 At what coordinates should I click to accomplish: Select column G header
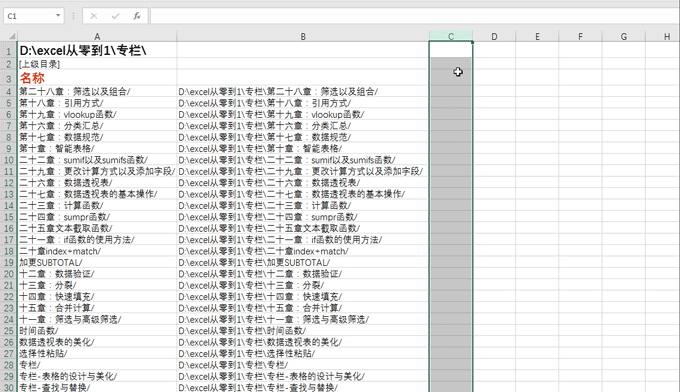pos(623,36)
